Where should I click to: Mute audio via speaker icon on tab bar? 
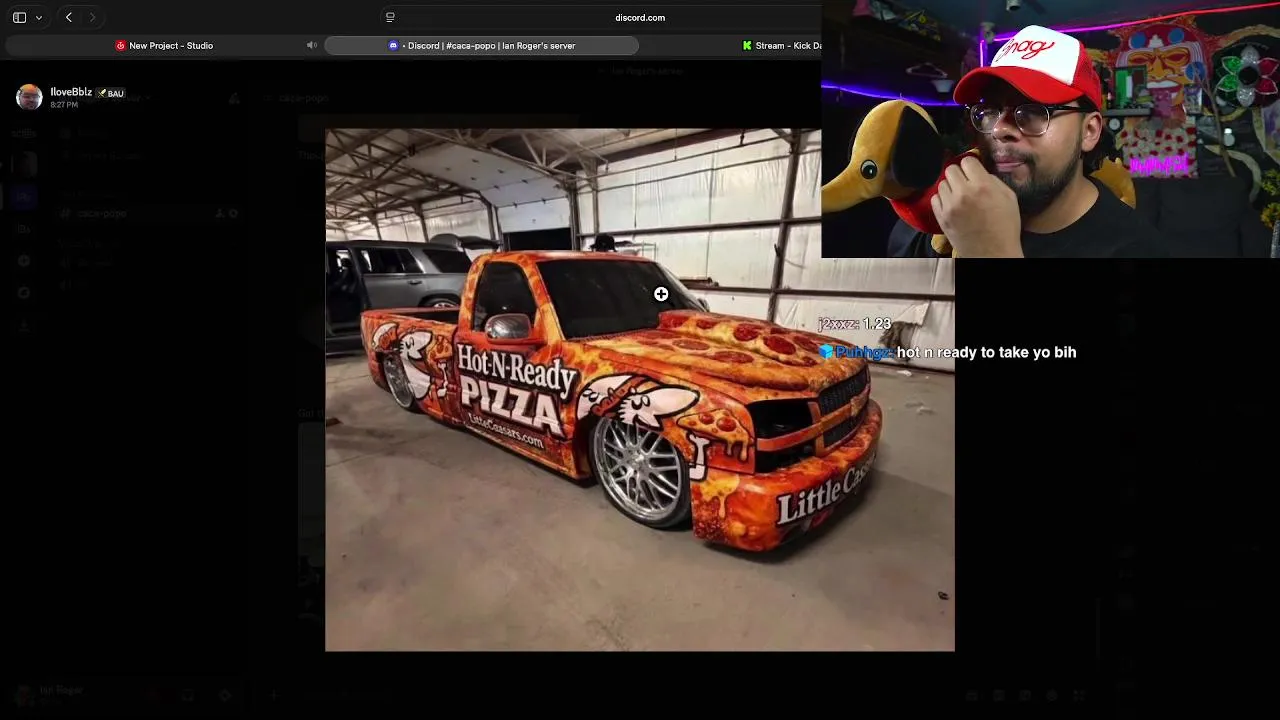[x=312, y=45]
